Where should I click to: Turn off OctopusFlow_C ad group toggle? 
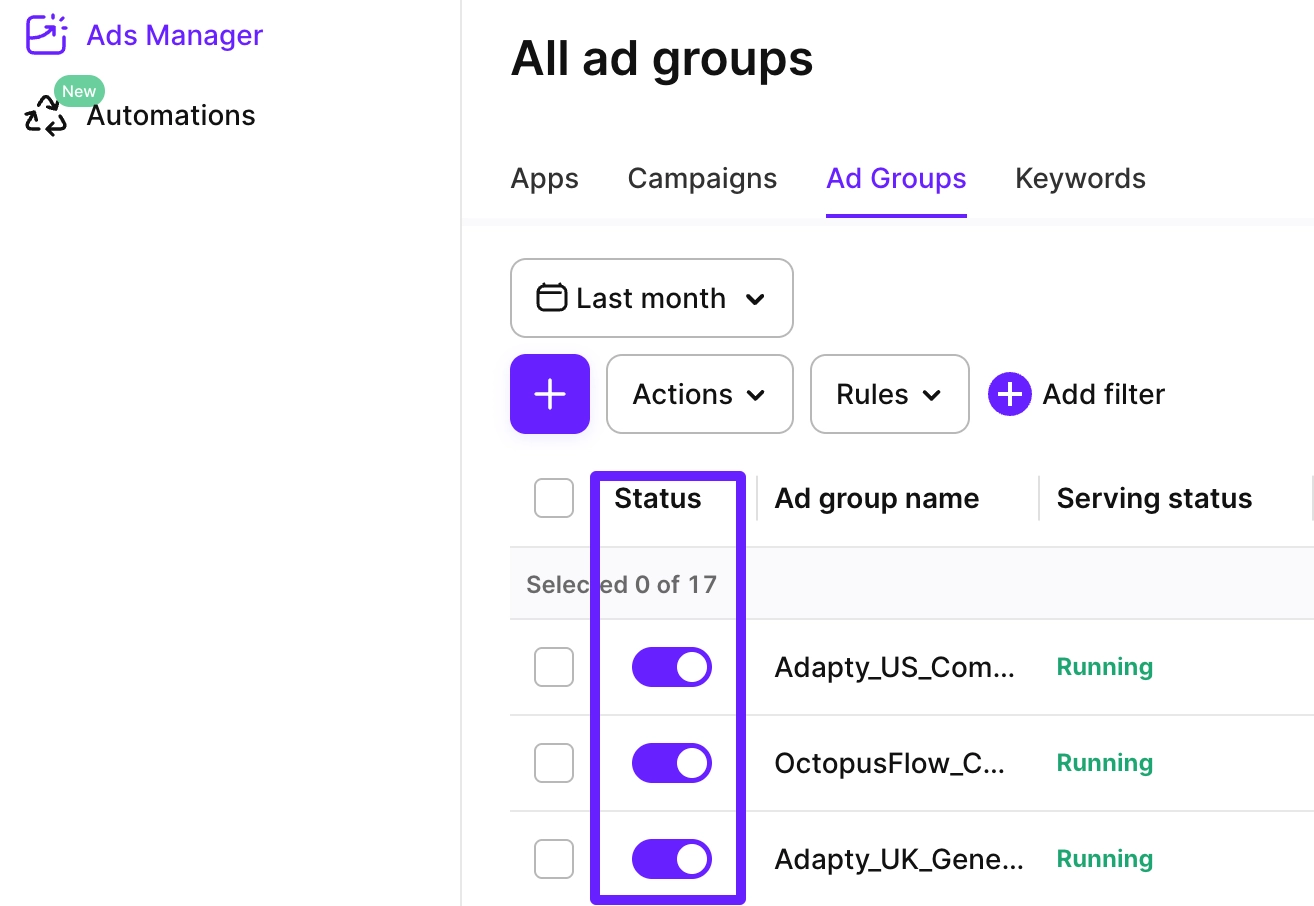pos(671,762)
